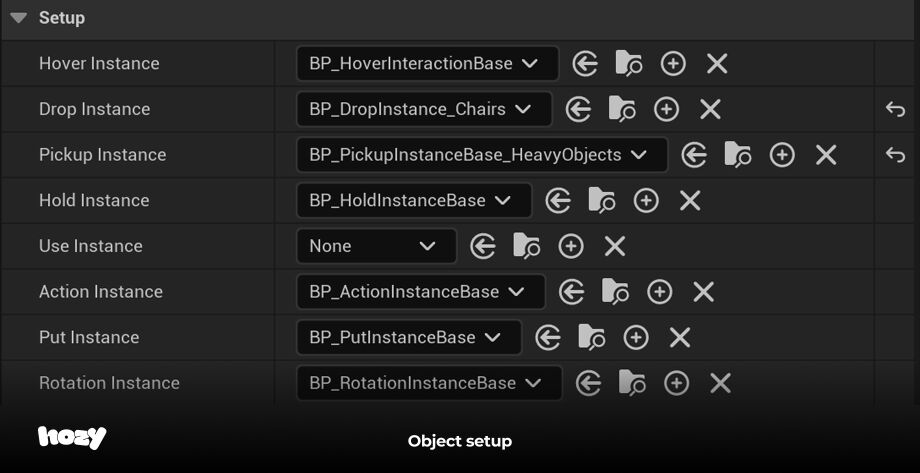Create new blueprint for Pickup Instance

[782, 155]
